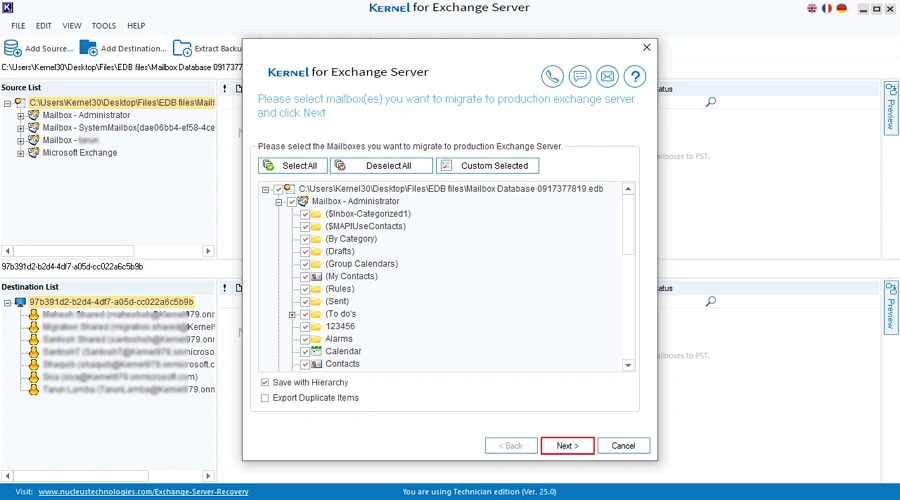The height and width of the screenshot is (500, 900).
Task: Uncheck the (Drafts) folder checkbox
Action: click(305, 251)
